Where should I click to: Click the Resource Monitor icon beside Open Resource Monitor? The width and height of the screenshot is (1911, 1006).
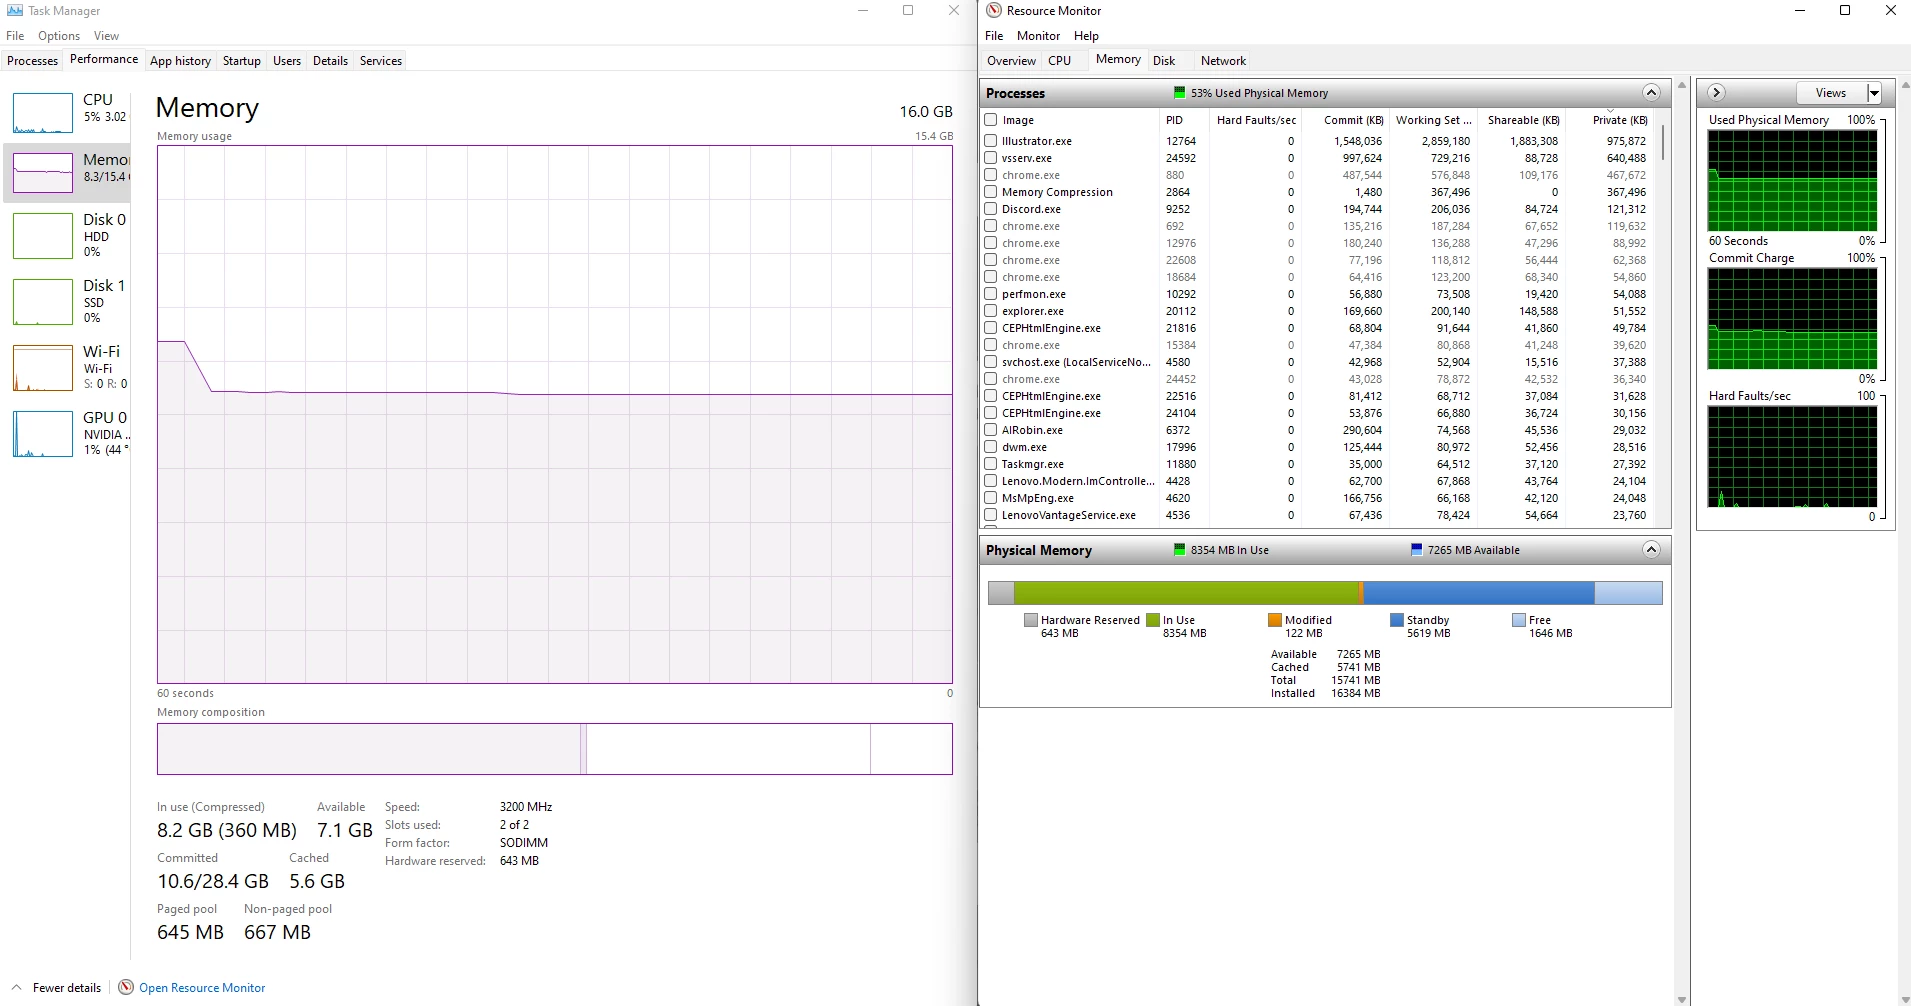(x=126, y=987)
